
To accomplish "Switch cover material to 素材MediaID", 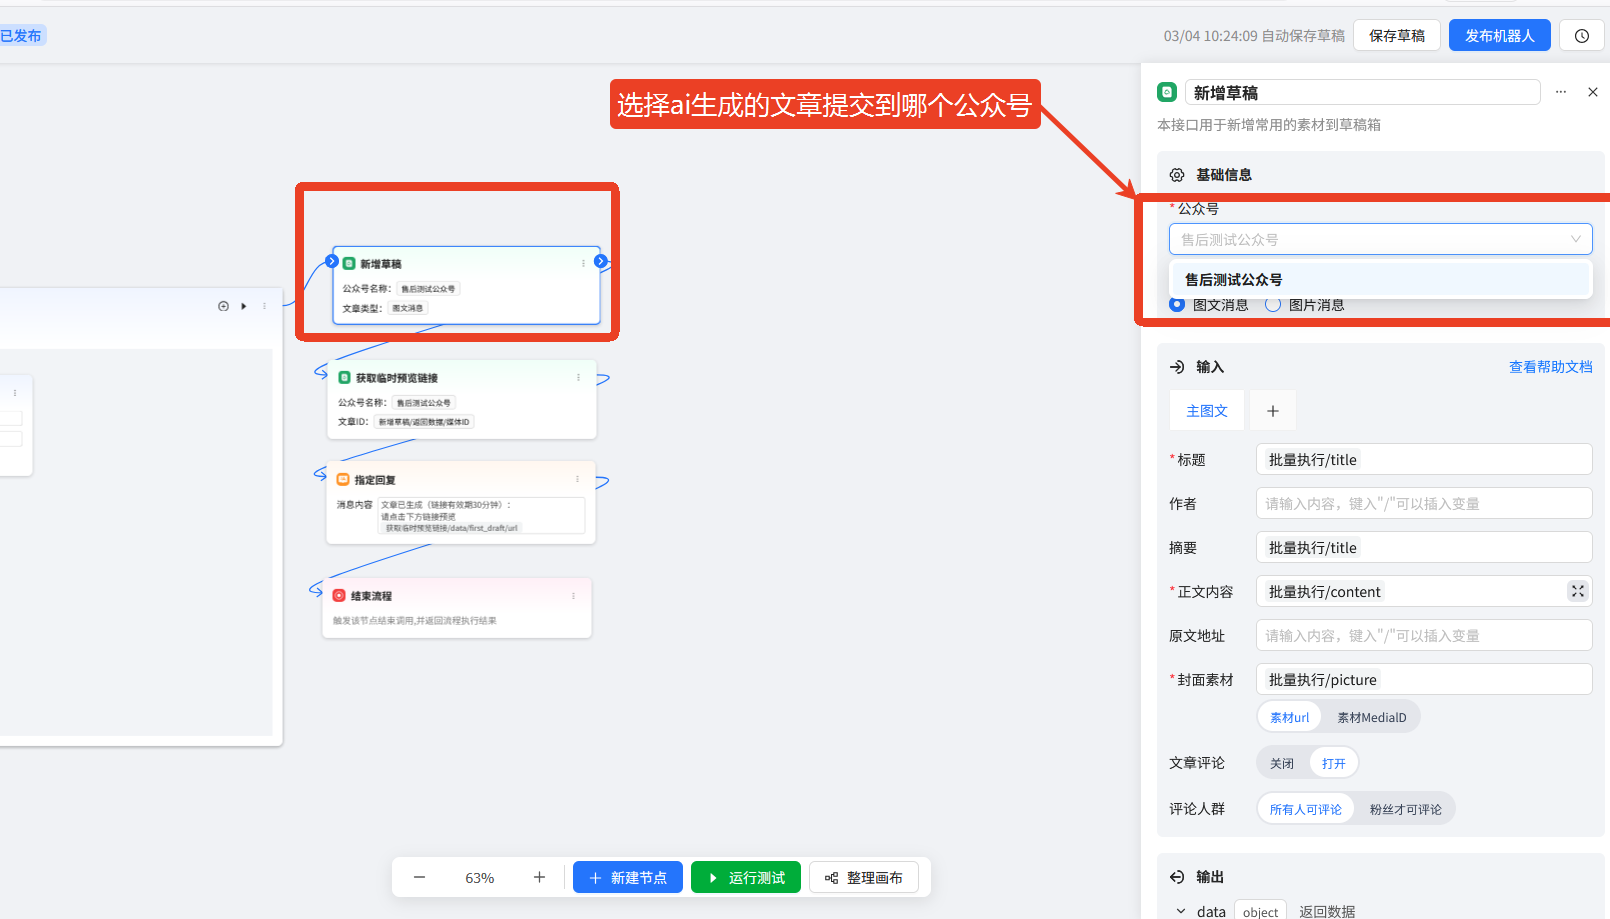I will point(1371,717).
